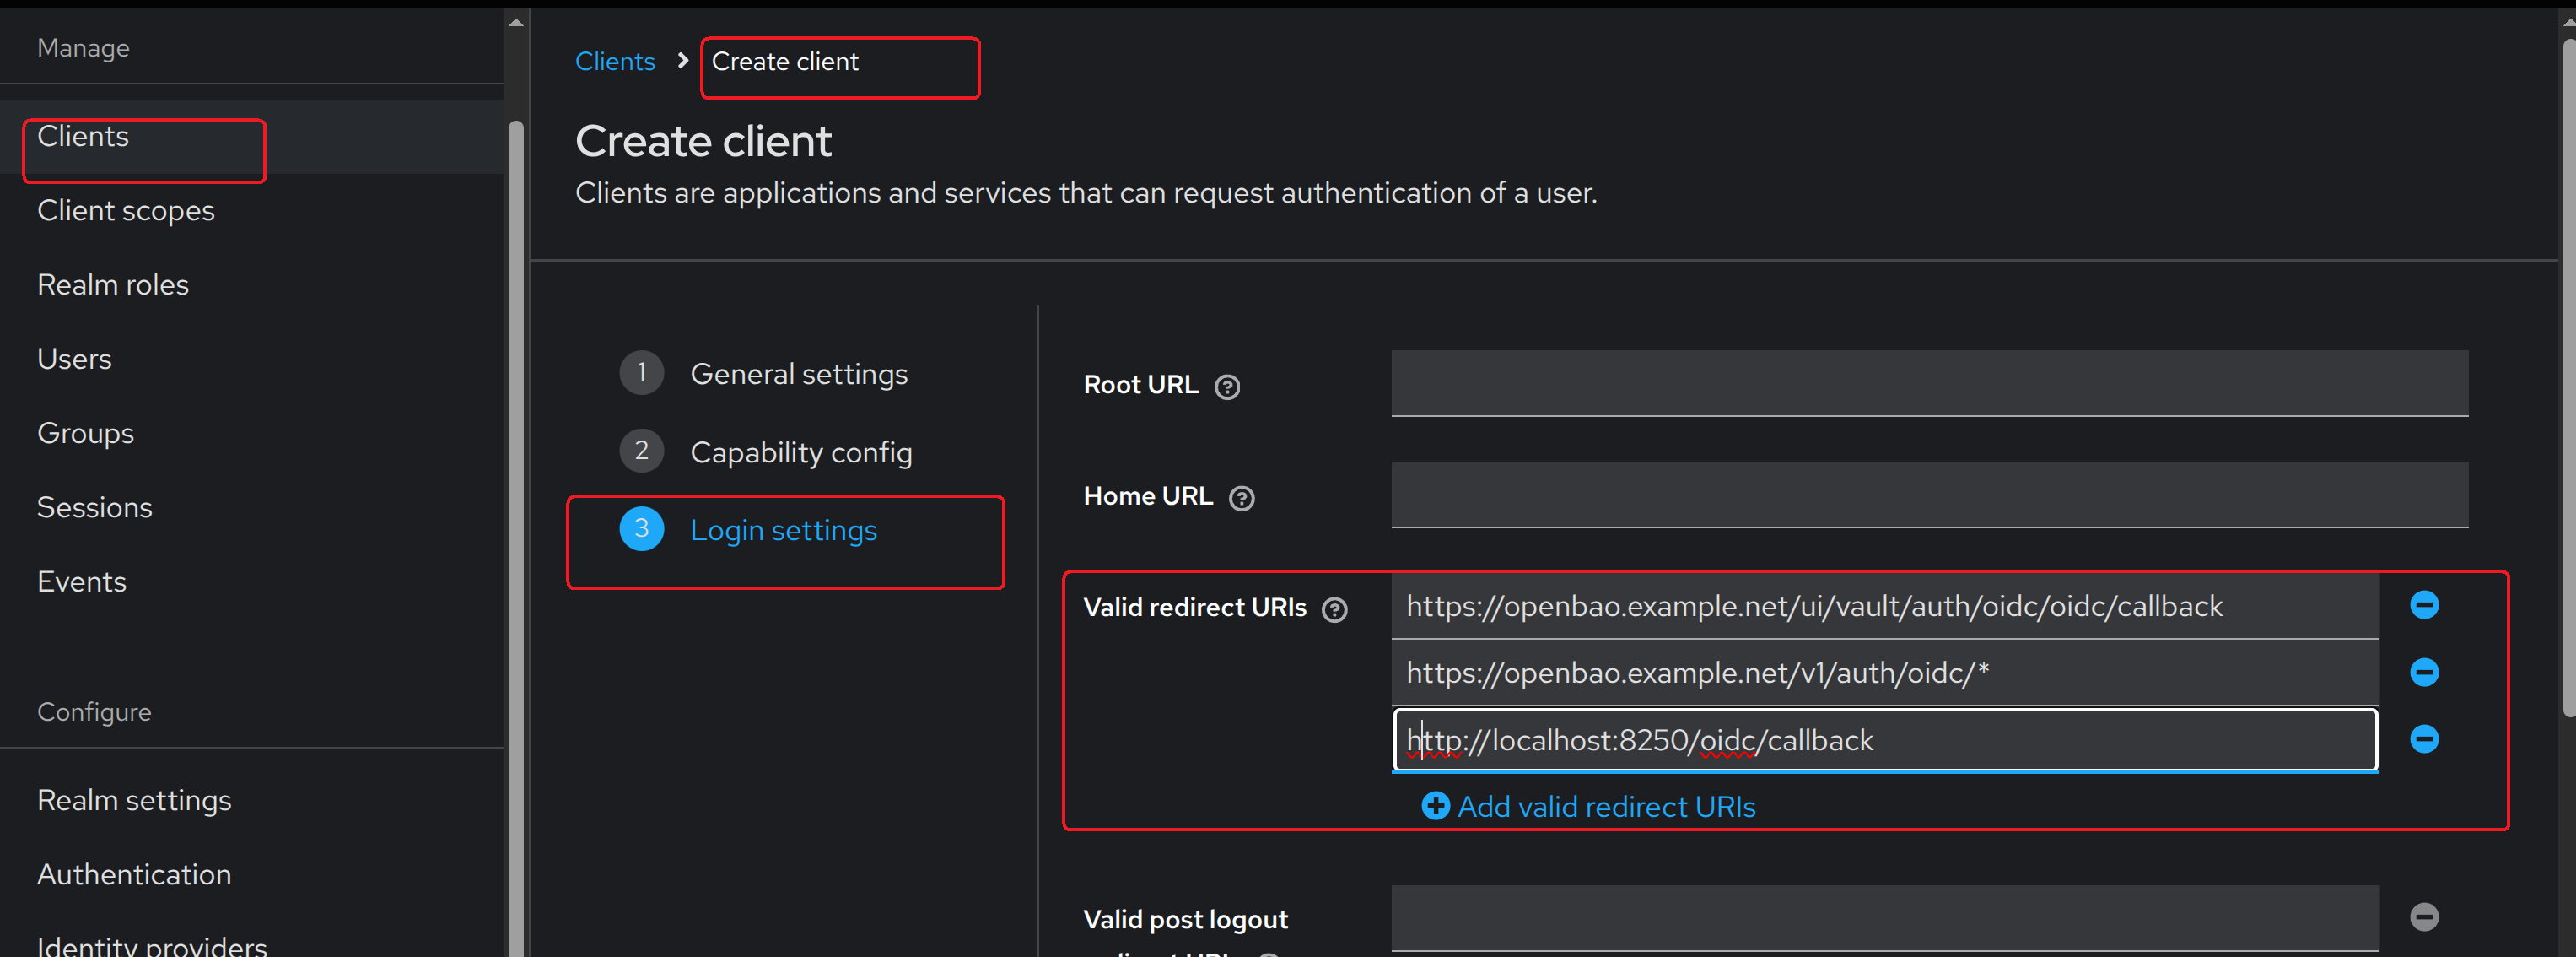The image size is (2576, 957).
Task: Click the Clients breadcrumb link
Action: (x=614, y=62)
